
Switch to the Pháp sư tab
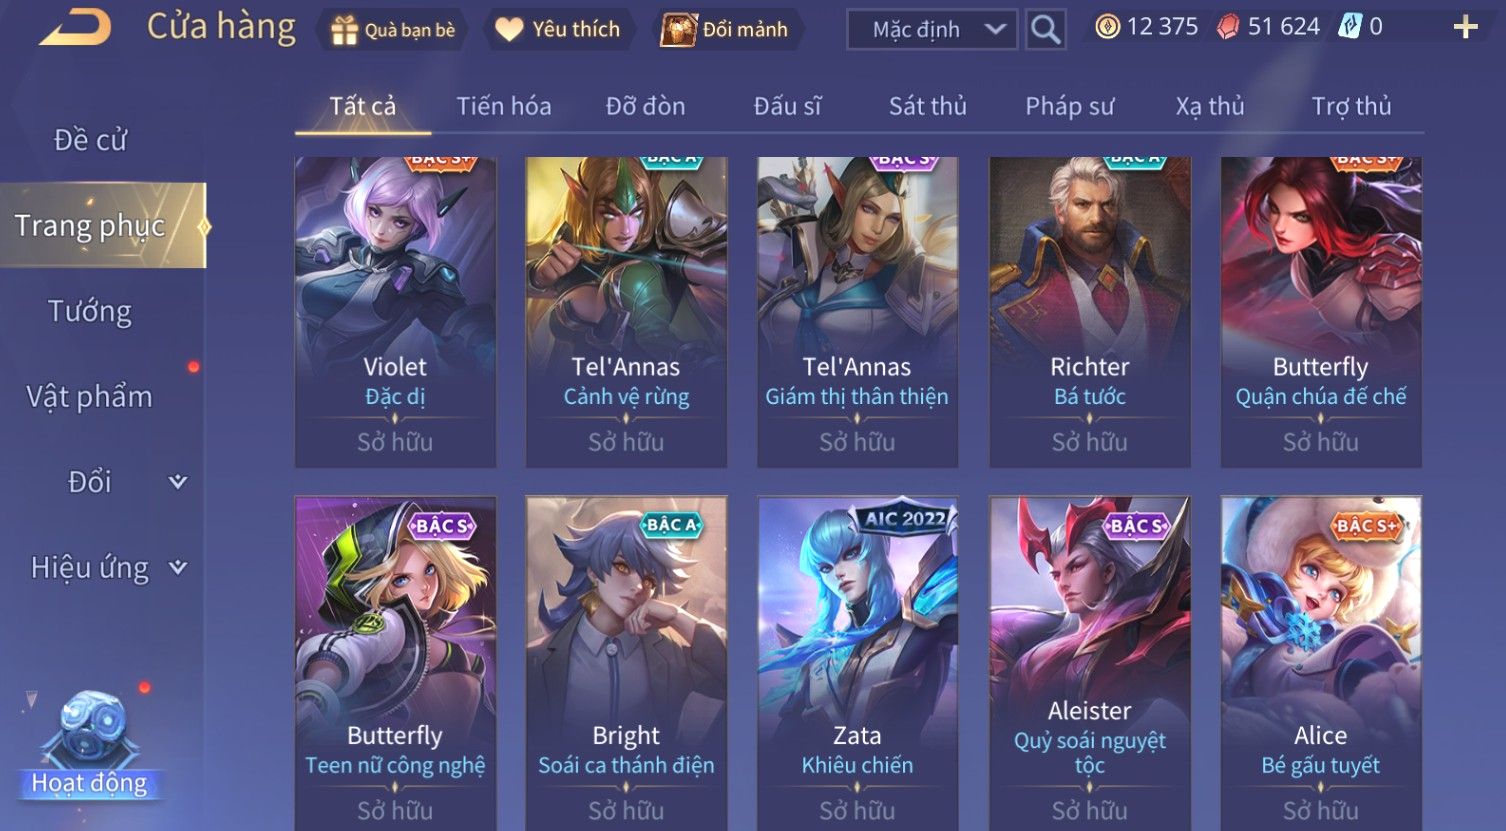point(1069,106)
